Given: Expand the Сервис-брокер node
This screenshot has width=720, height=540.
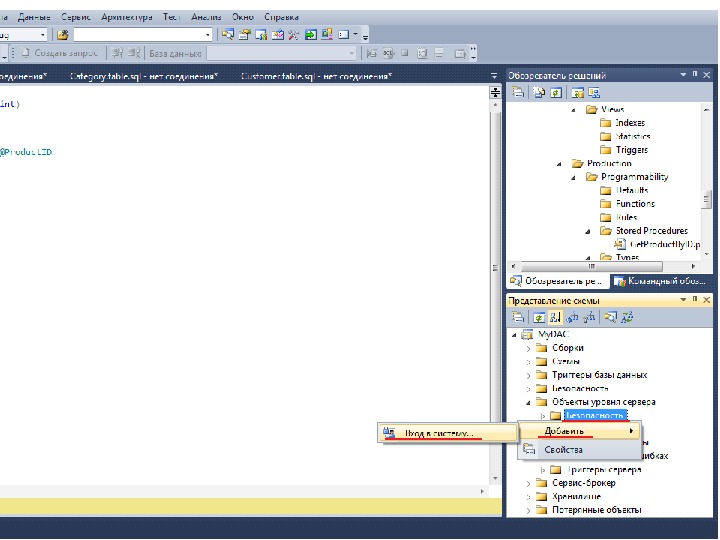Looking at the screenshot, I should (528, 484).
